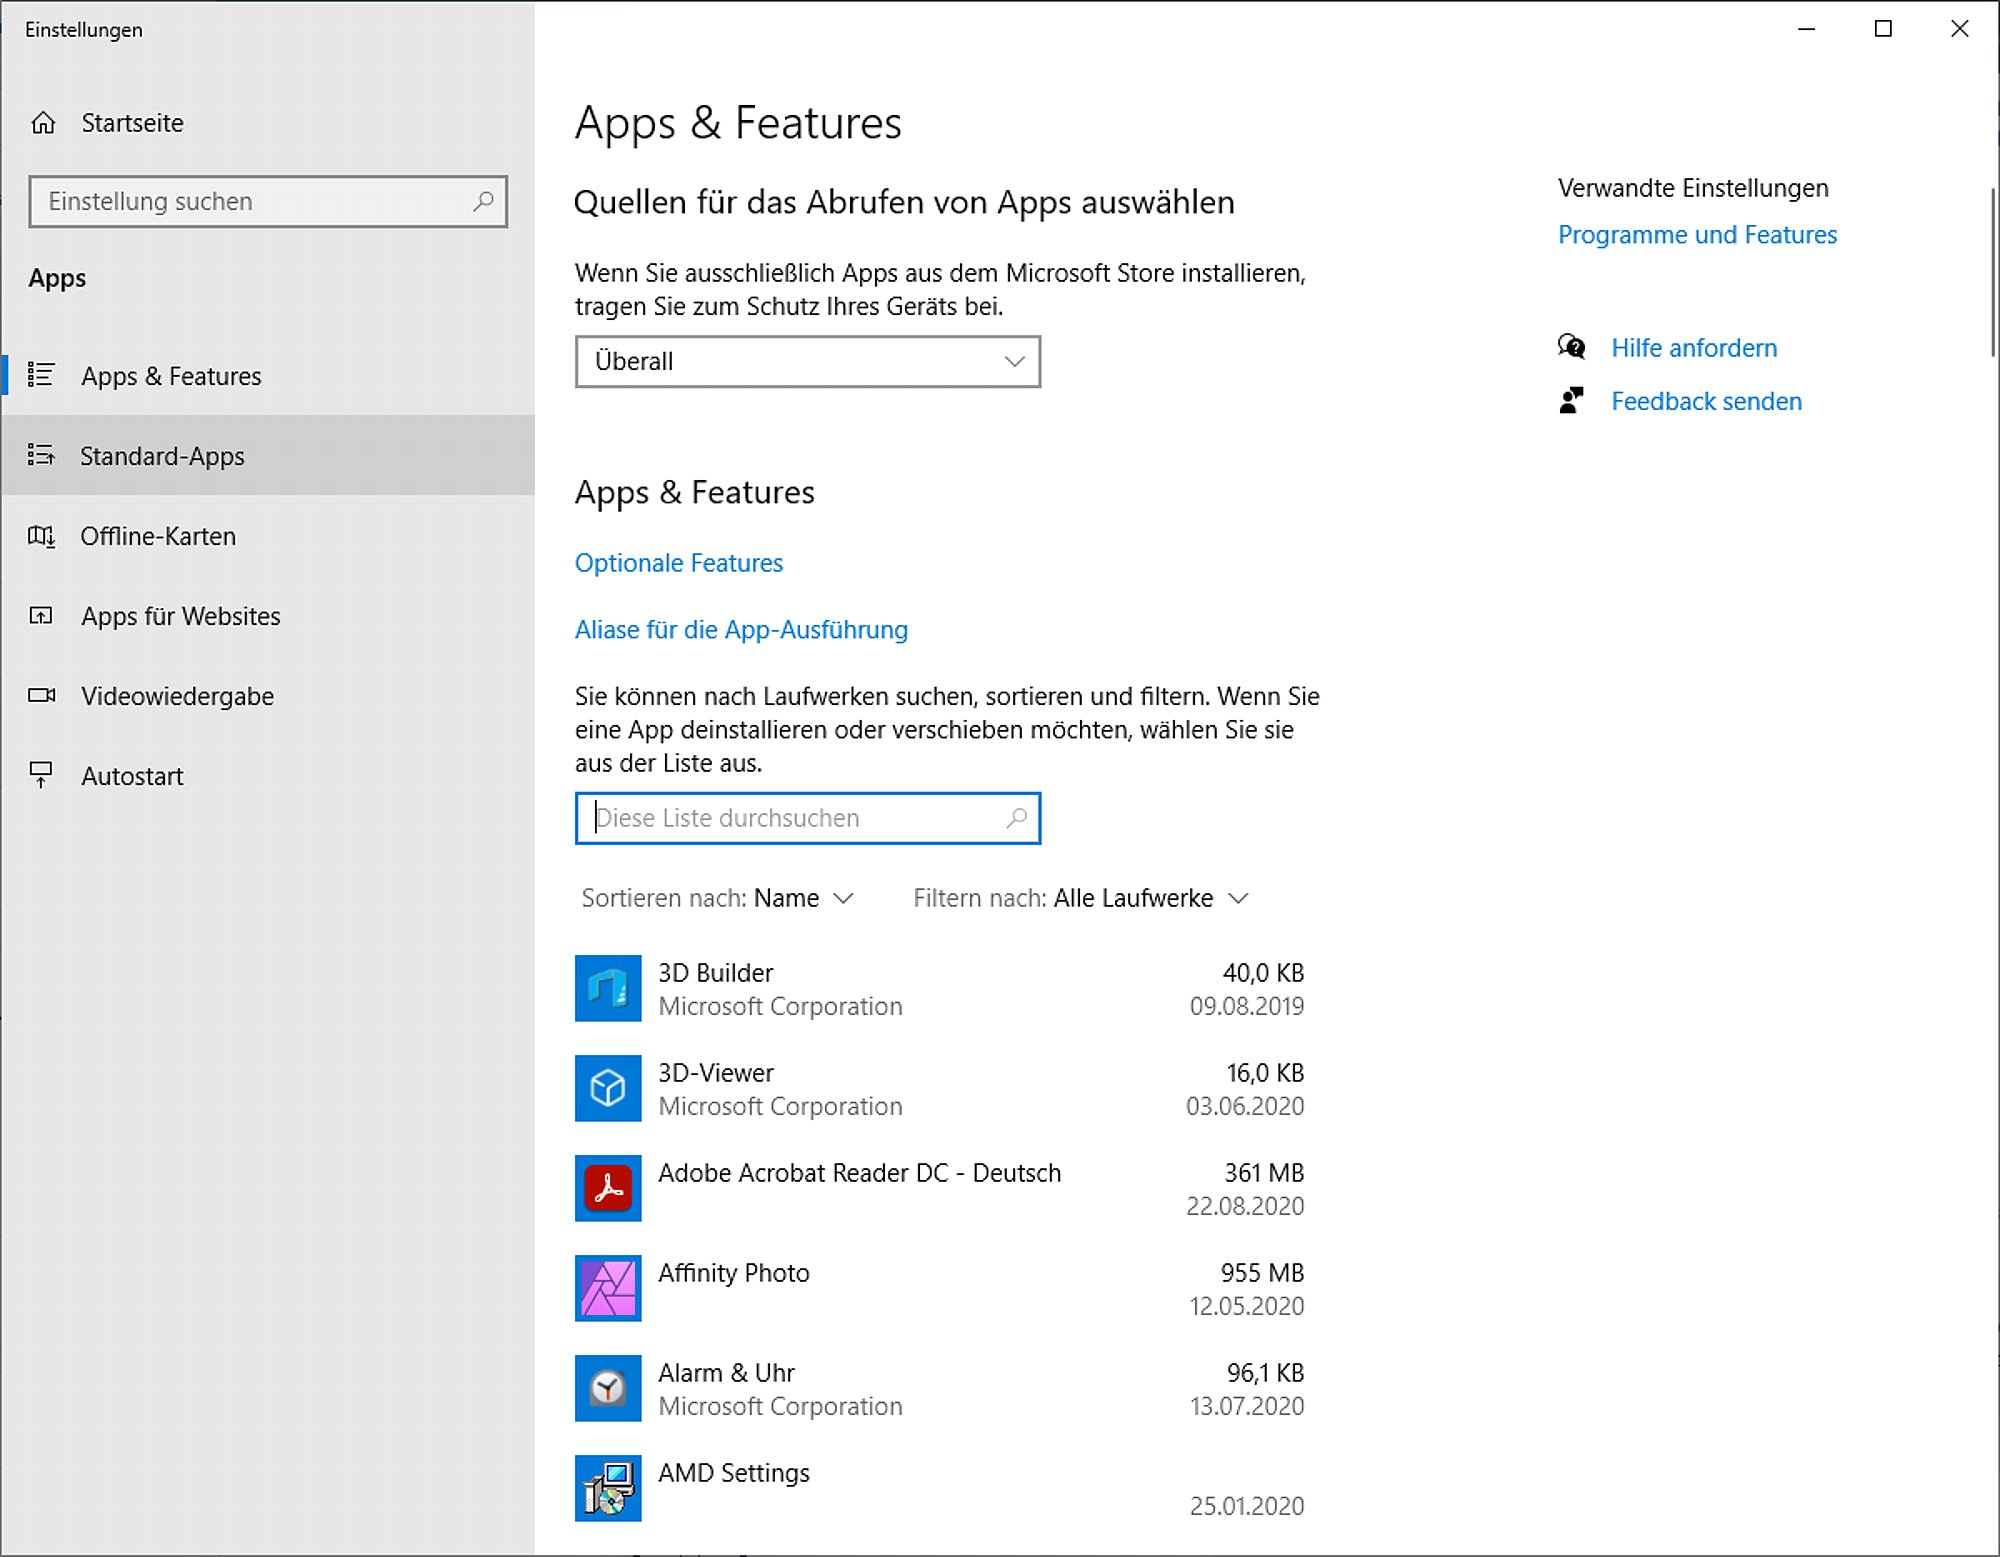This screenshot has width=2000, height=1557.
Task: Click the Offline-Karten map icon
Action: pos(41,536)
